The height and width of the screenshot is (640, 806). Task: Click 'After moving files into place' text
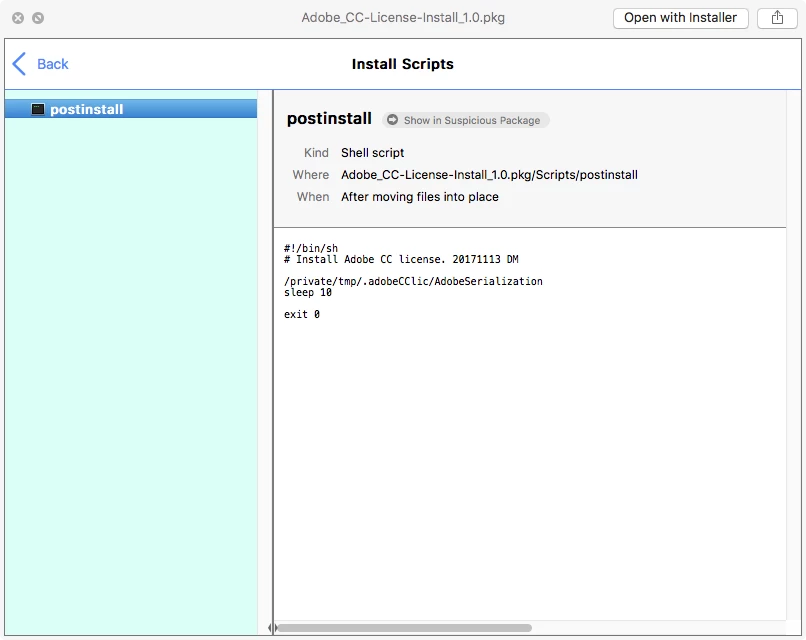click(x=420, y=197)
